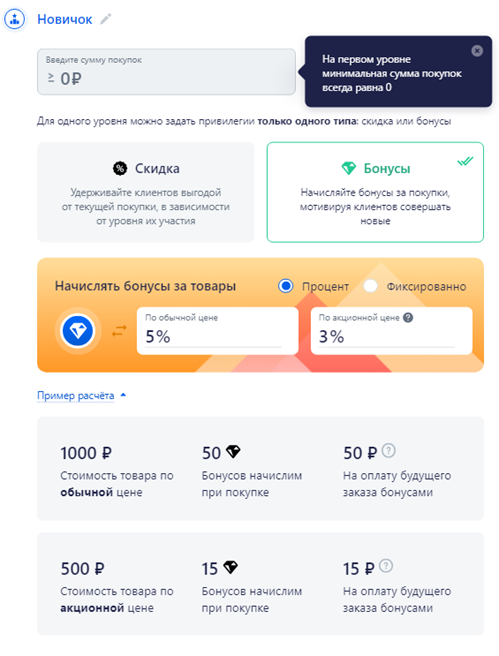Click the blue diamond bonus circle icon
Image resolution: width=499 pixels, height=656 pixels.
(78, 331)
